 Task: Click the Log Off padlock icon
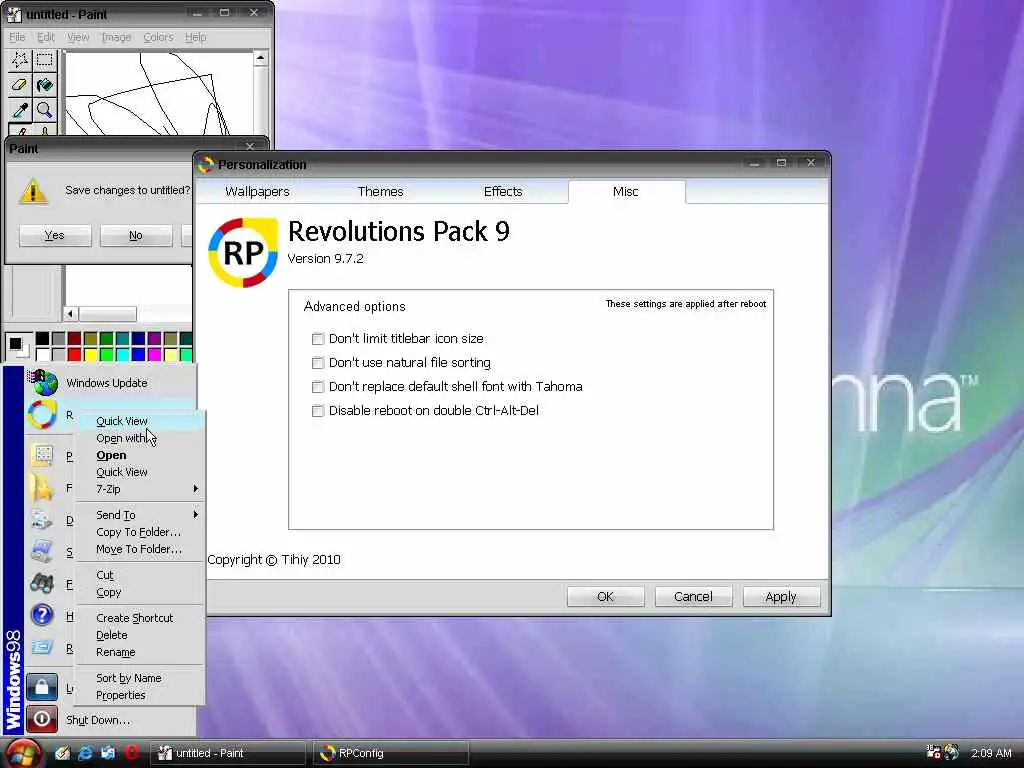(42, 688)
